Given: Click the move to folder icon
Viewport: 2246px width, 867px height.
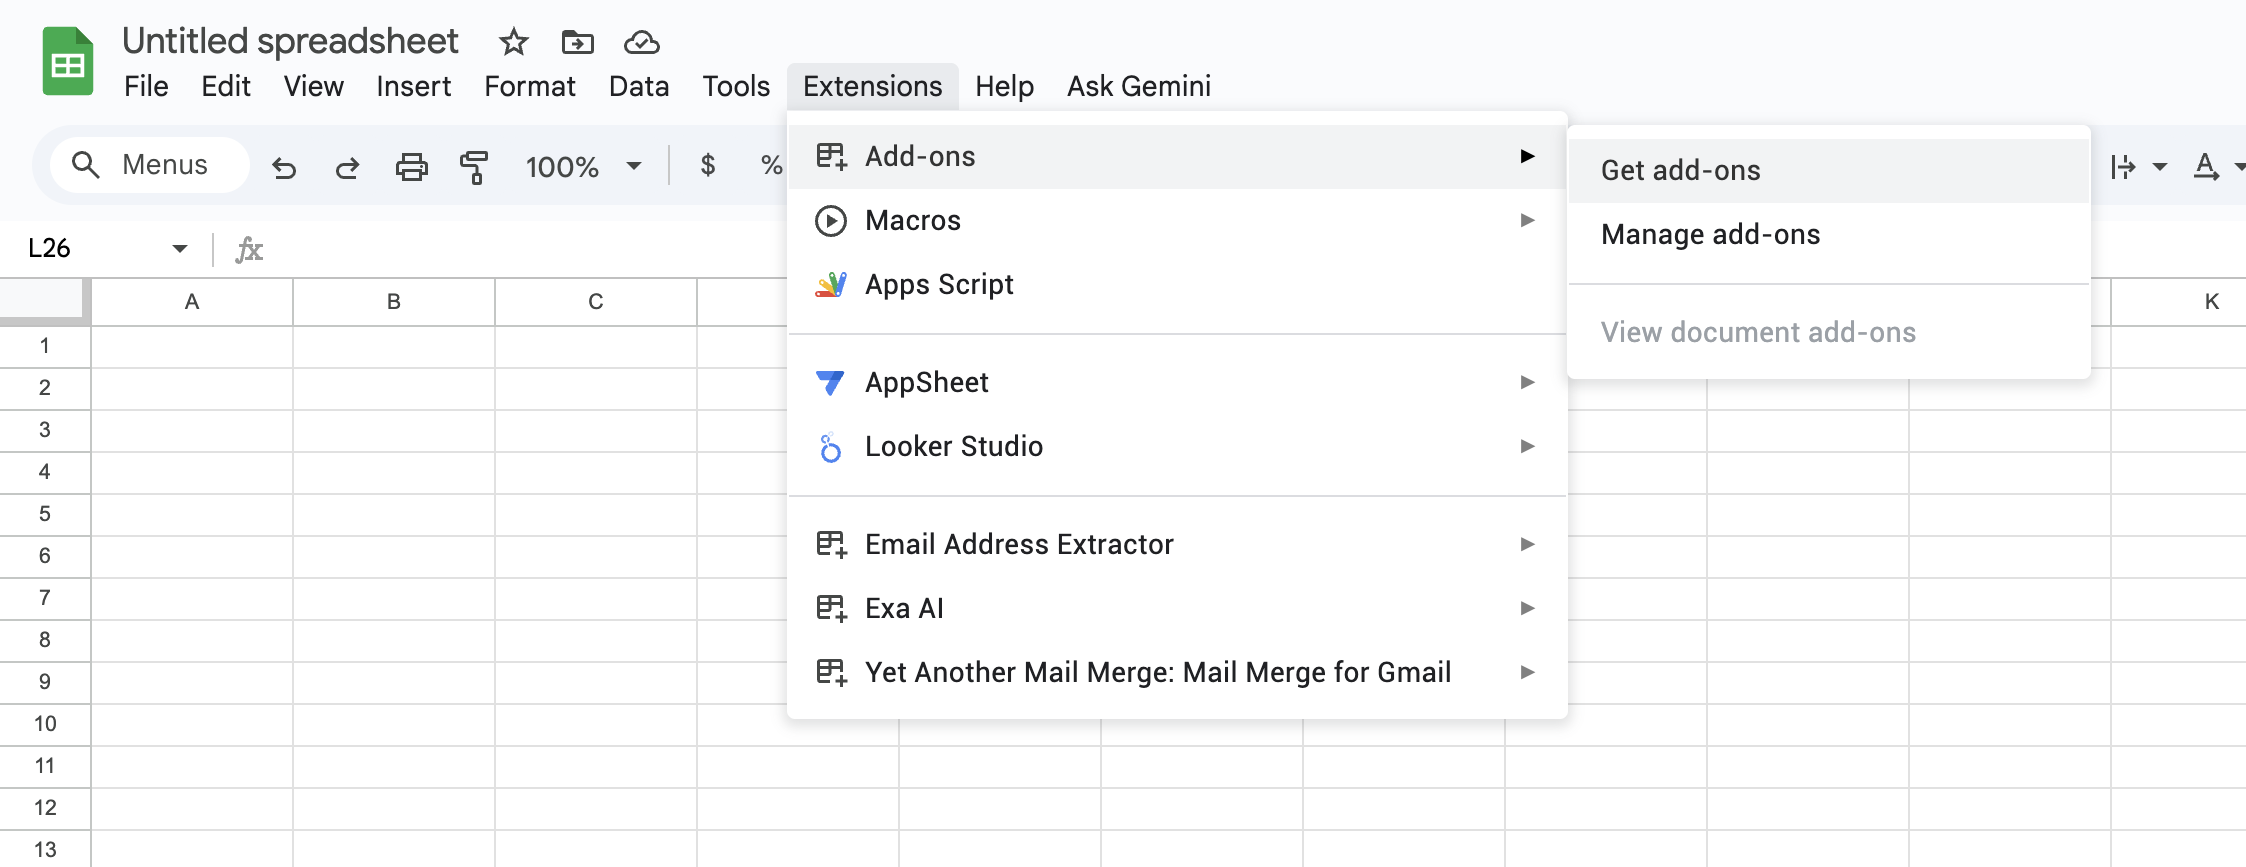Looking at the screenshot, I should pos(577,42).
